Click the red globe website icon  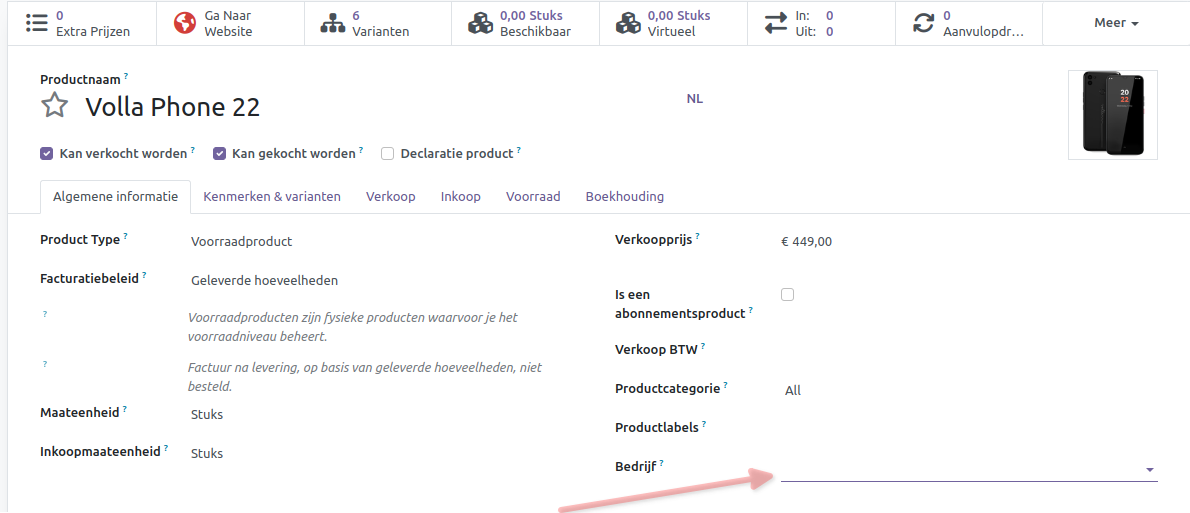(x=184, y=23)
